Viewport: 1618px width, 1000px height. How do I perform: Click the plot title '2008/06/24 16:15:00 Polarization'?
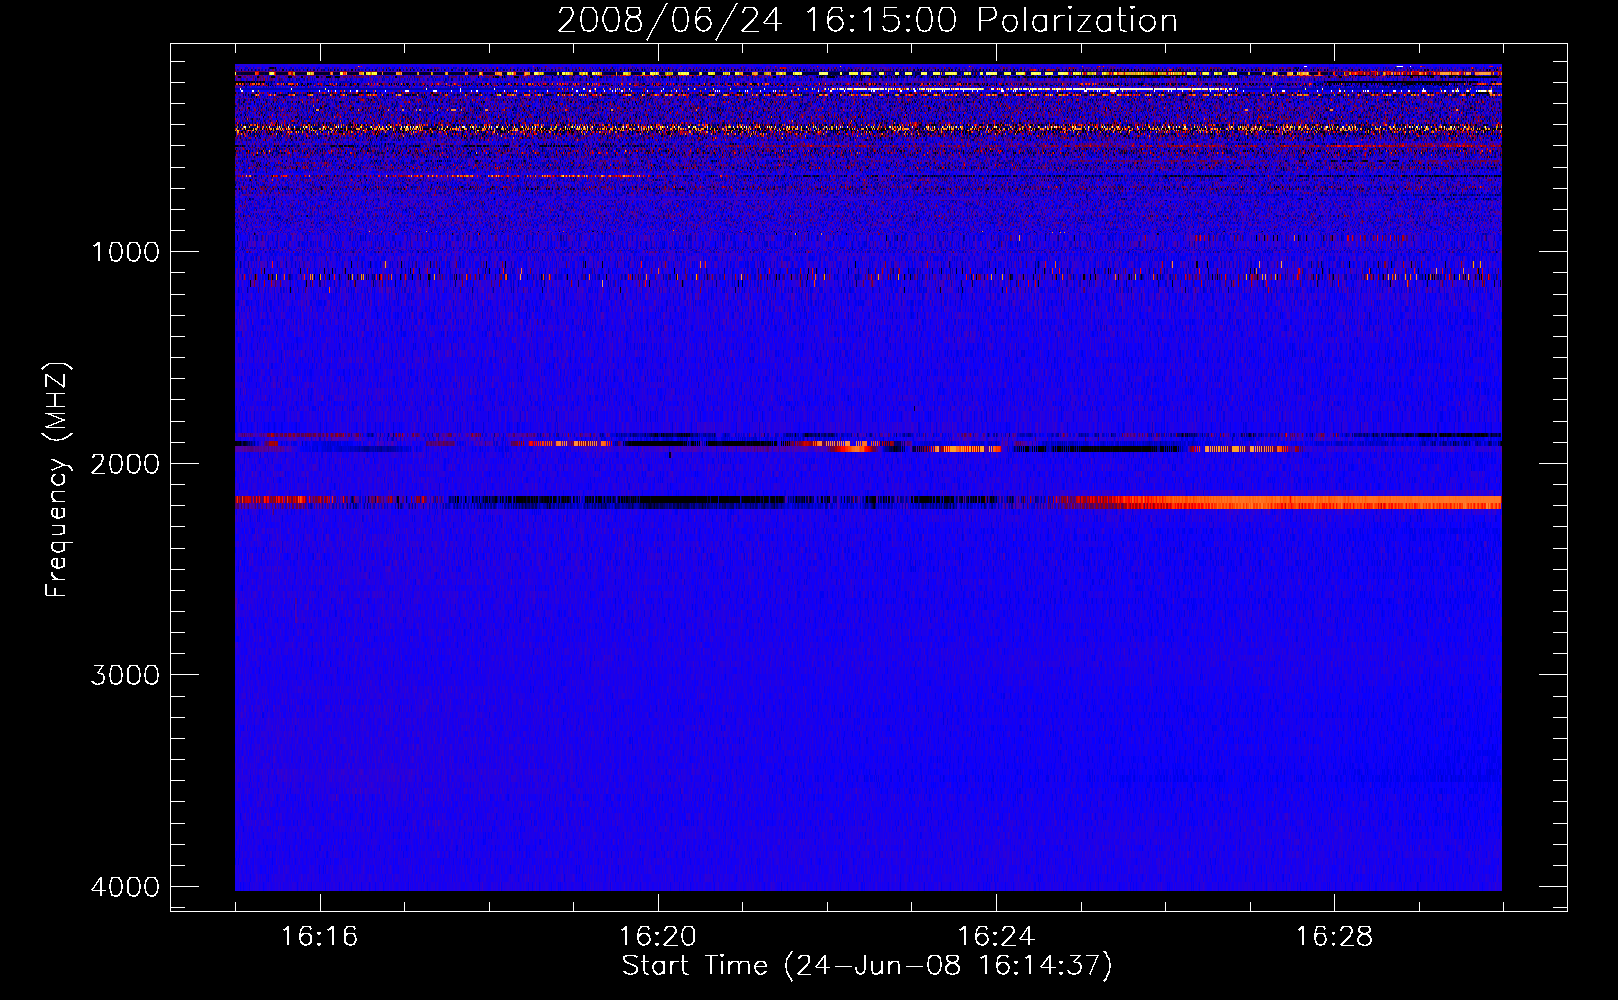(x=867, y=20)
